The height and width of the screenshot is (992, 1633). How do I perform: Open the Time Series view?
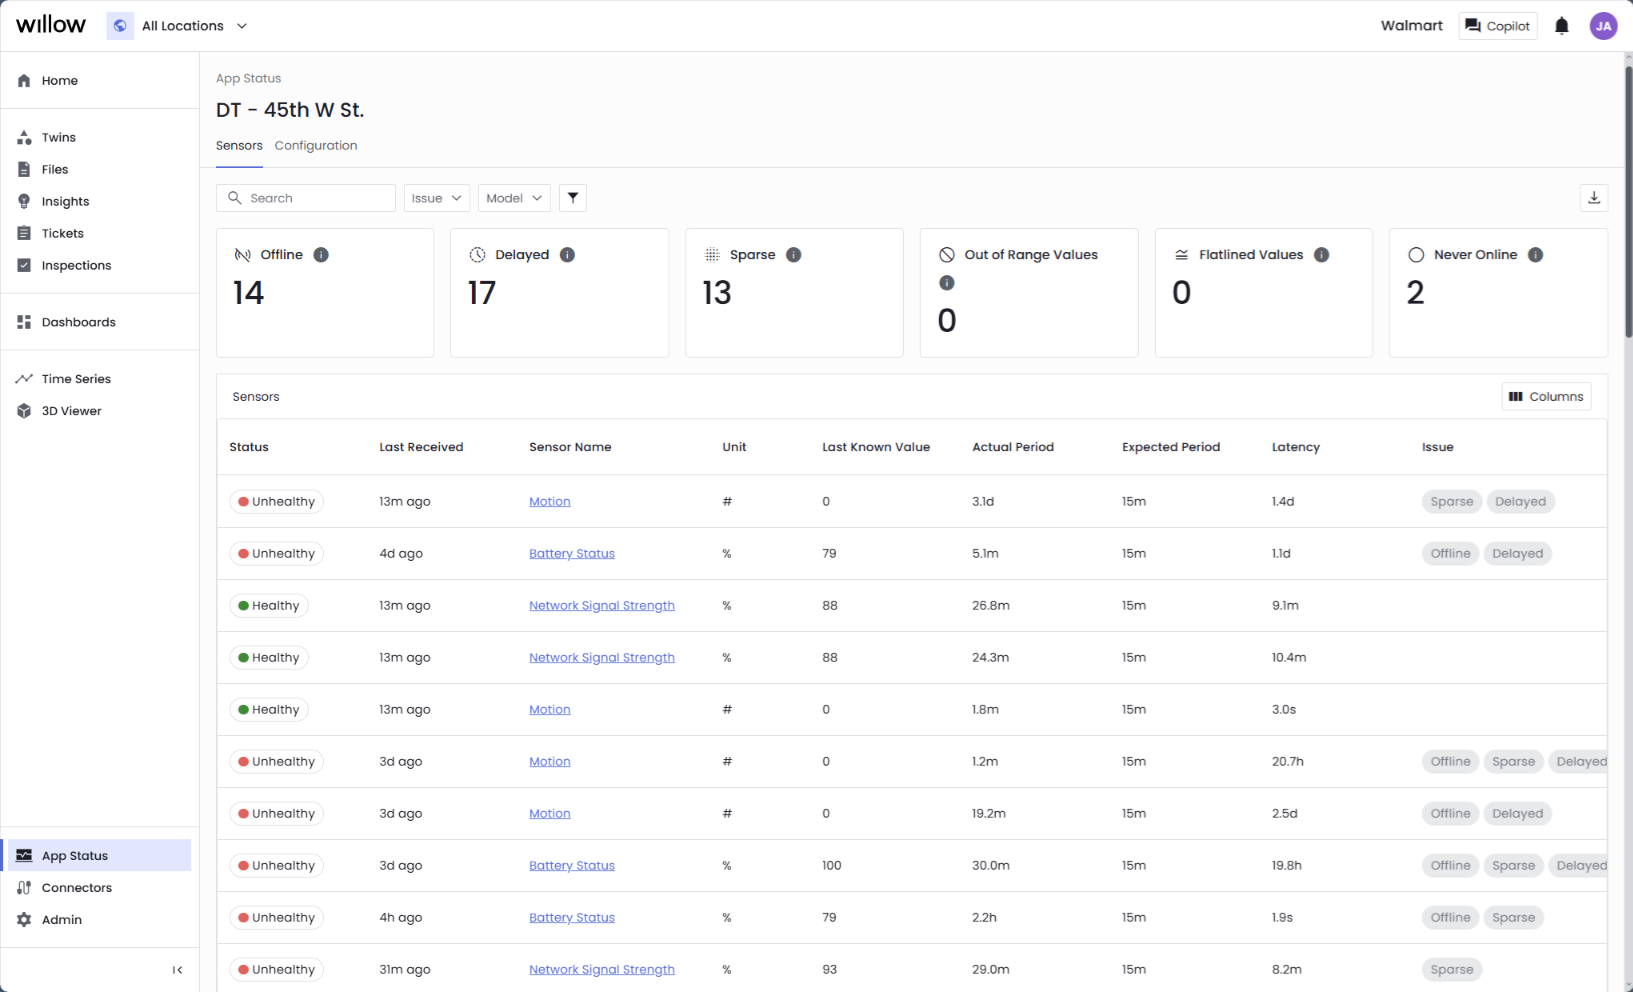(75, 379)
